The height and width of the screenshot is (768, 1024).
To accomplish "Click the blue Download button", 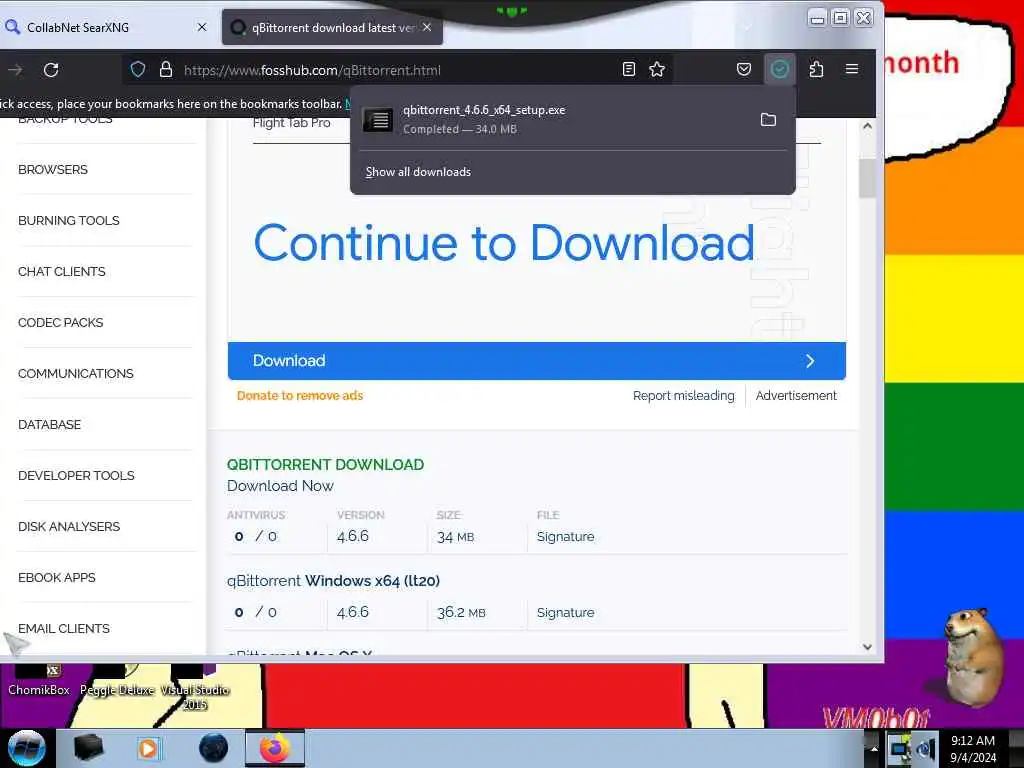I will 536,360.
